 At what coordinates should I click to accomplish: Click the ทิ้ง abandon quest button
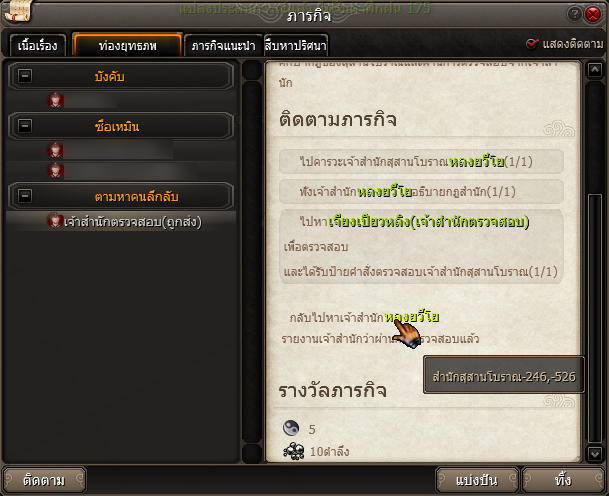tap(563, 480)
